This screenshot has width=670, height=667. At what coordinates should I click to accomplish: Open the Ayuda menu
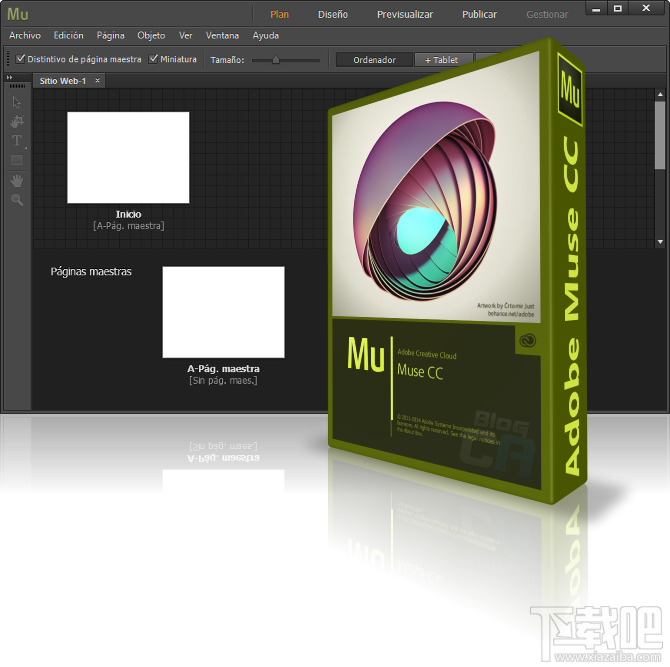pyautogui.click(x=265, y=35)
